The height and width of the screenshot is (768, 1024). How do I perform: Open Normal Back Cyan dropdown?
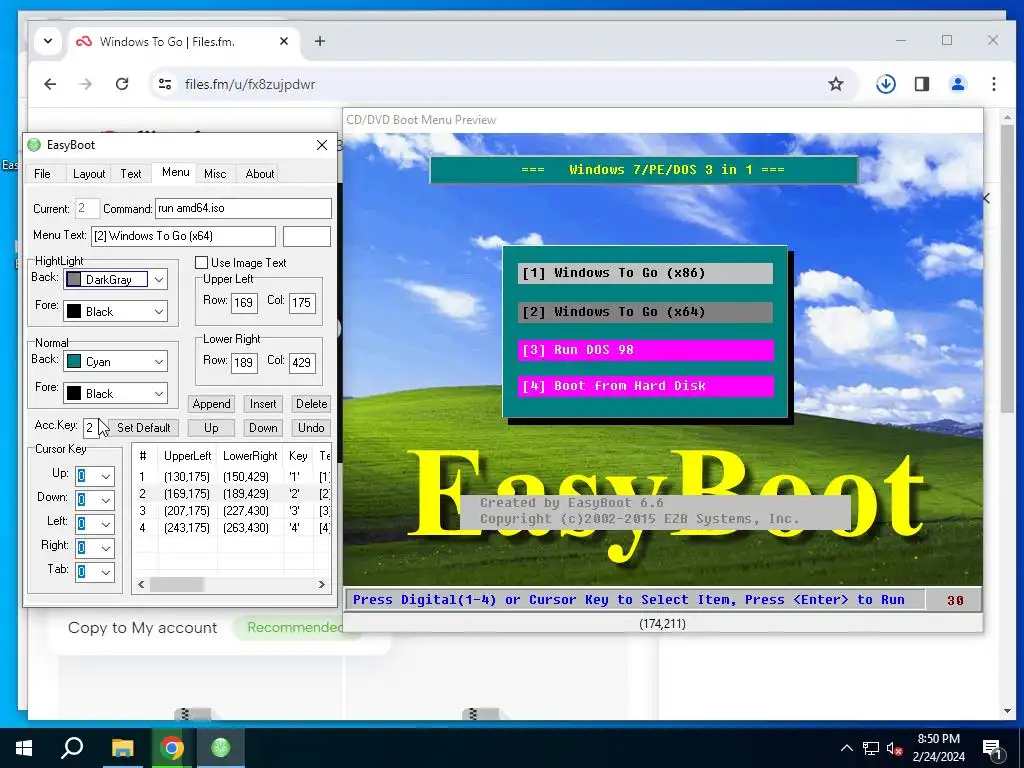[x=159, y=361]
